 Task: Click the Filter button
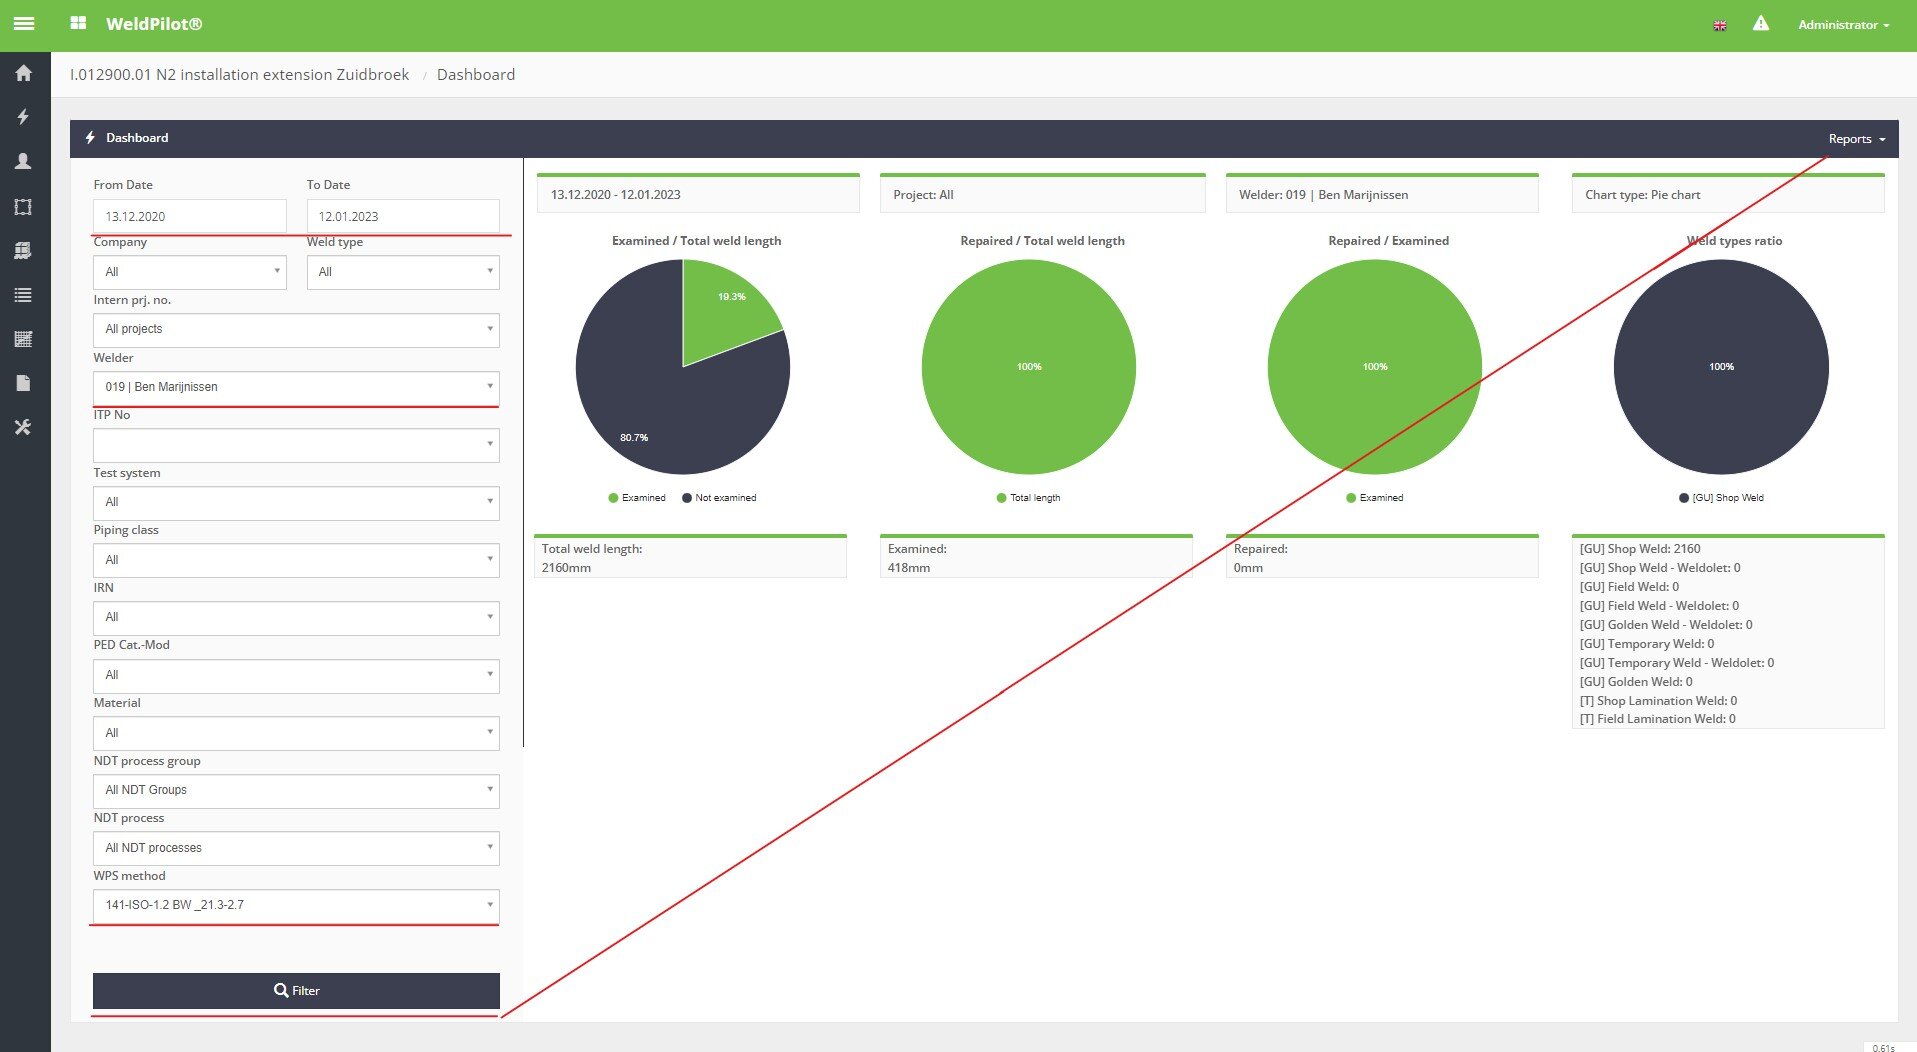296,991
